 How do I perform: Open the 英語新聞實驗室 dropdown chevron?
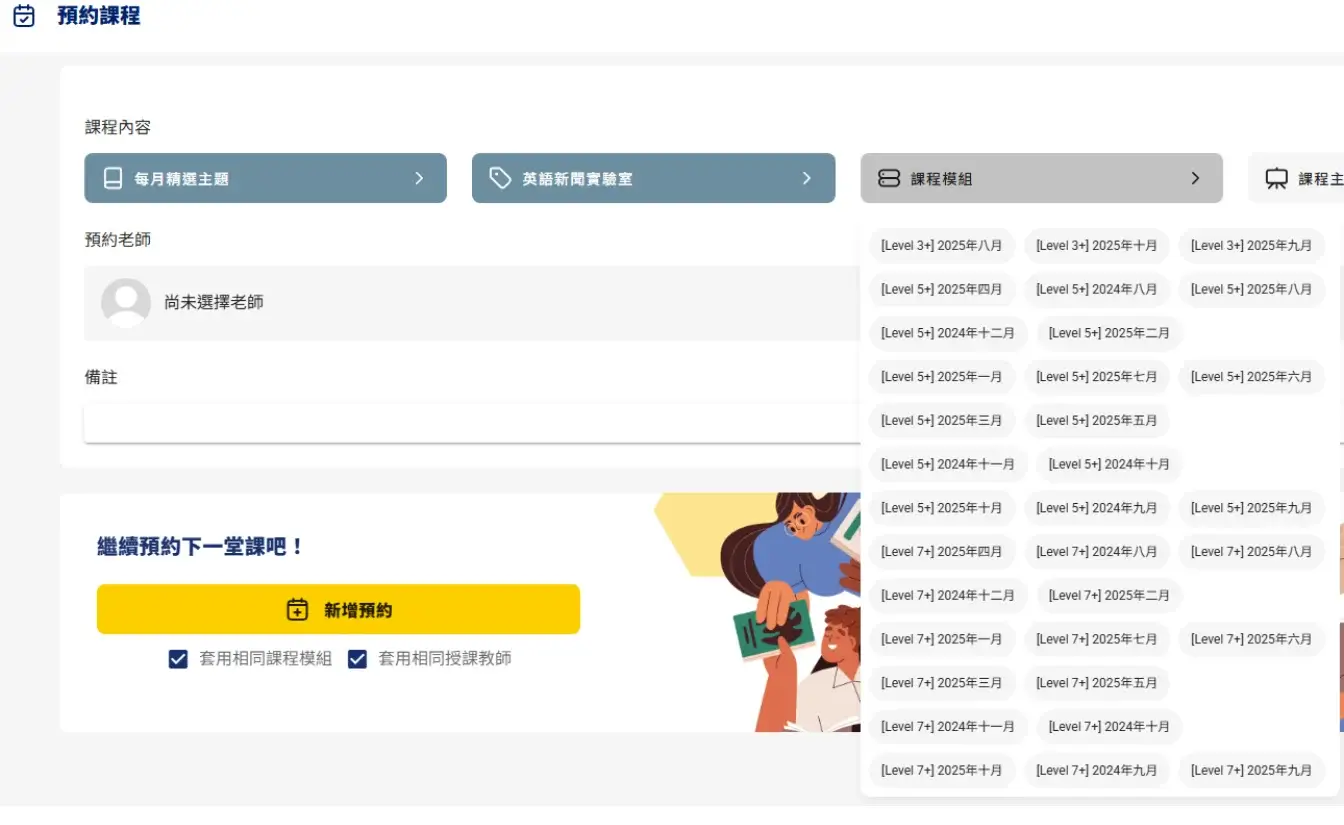[x=807, y=177]
